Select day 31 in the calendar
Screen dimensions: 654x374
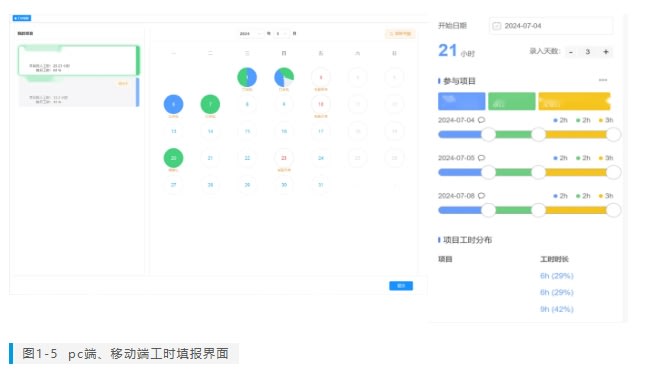pos(321,185)
